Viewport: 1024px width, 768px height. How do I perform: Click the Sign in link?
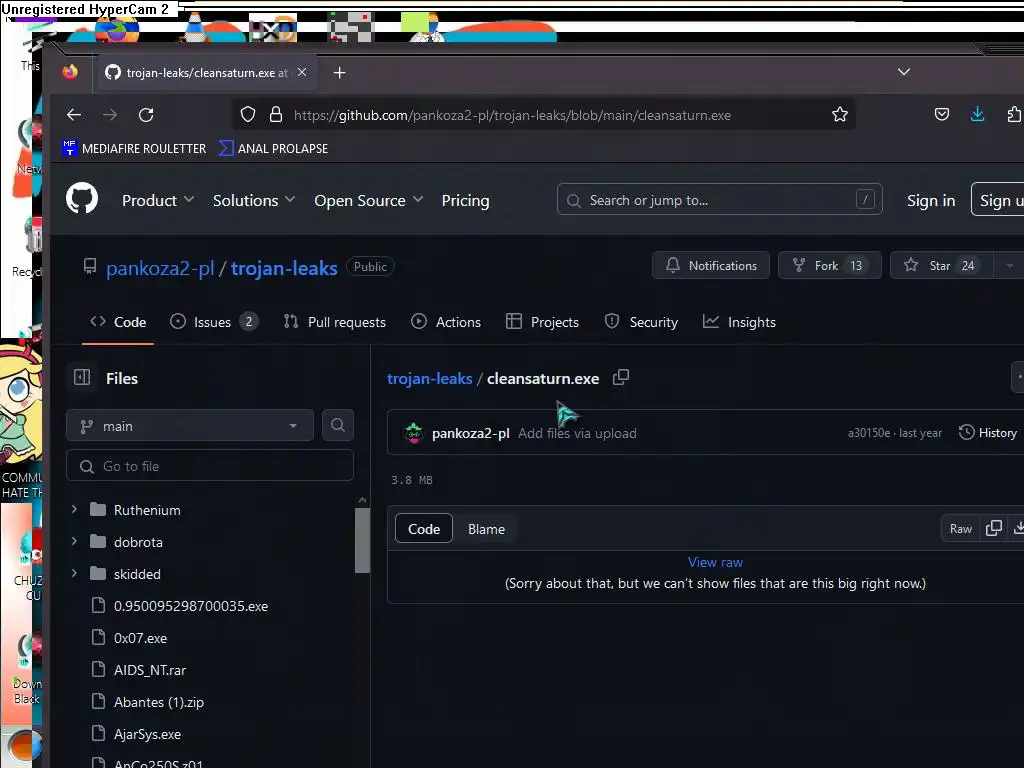pos(931,200)
